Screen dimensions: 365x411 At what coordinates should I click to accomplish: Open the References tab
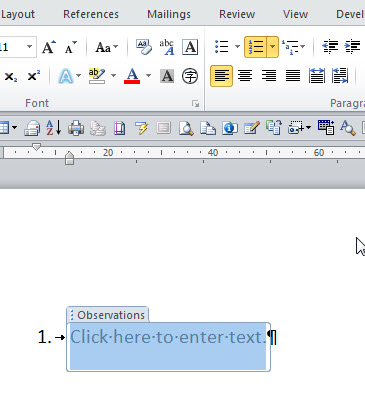click(x=91, y=14)
